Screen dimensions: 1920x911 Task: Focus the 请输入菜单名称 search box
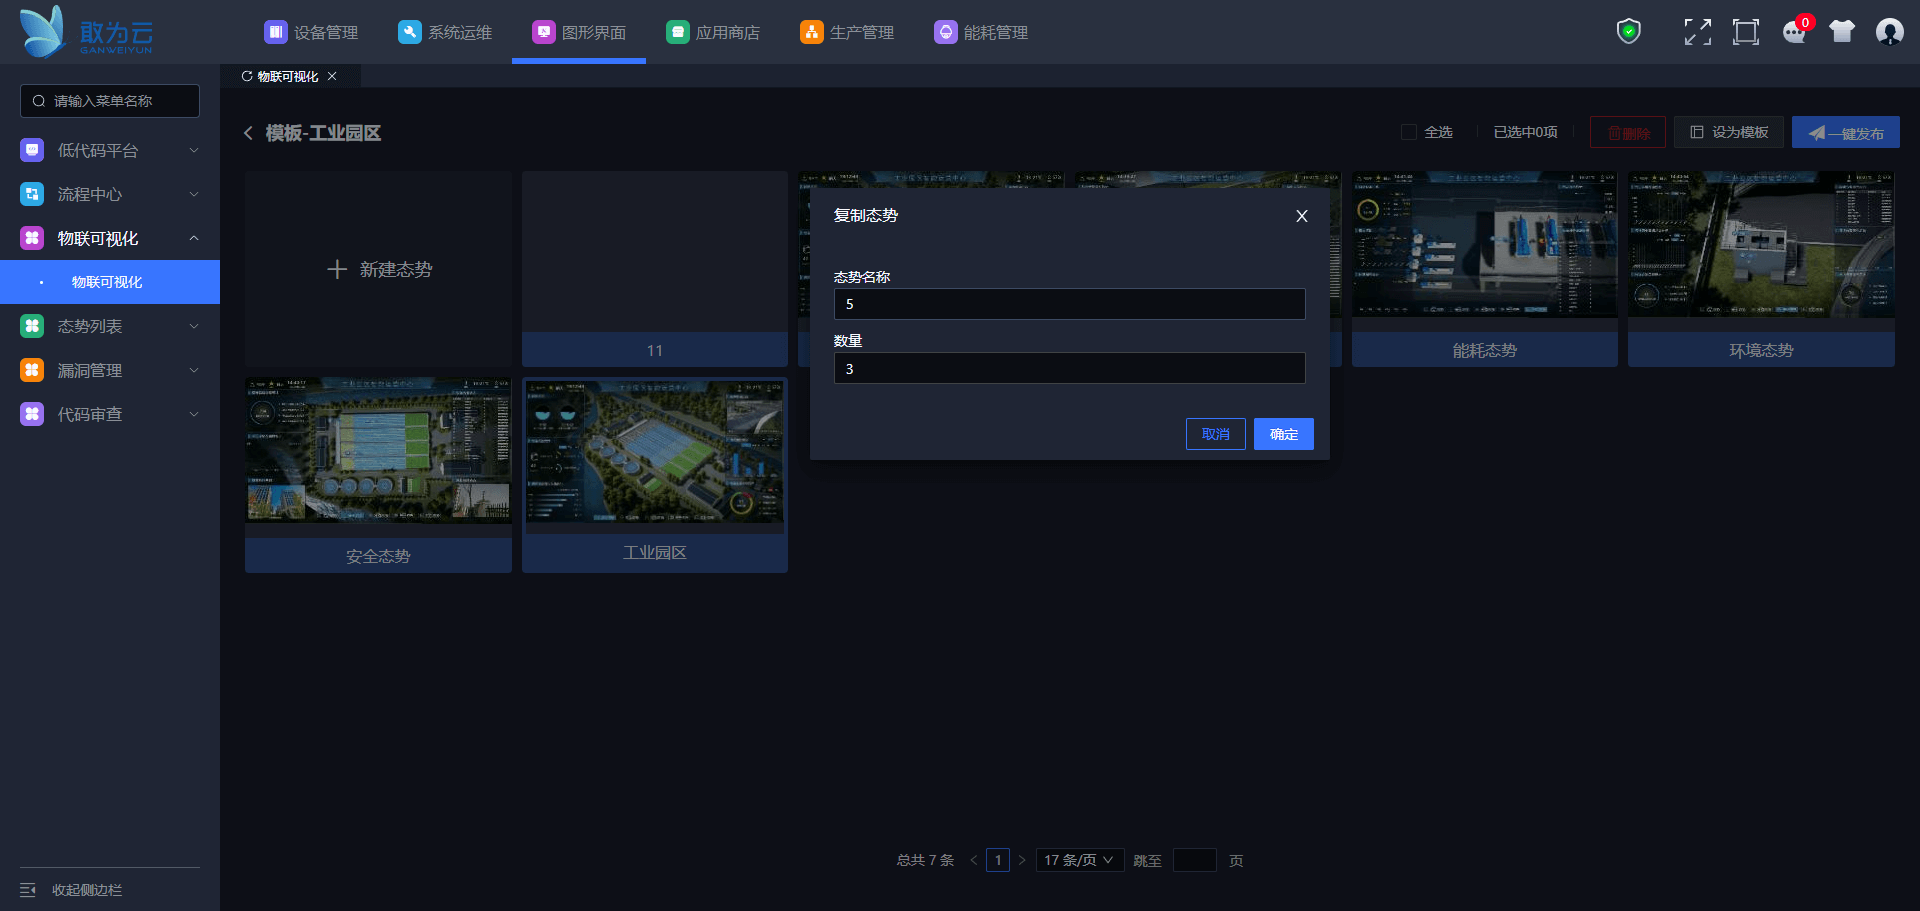point(110,101)
